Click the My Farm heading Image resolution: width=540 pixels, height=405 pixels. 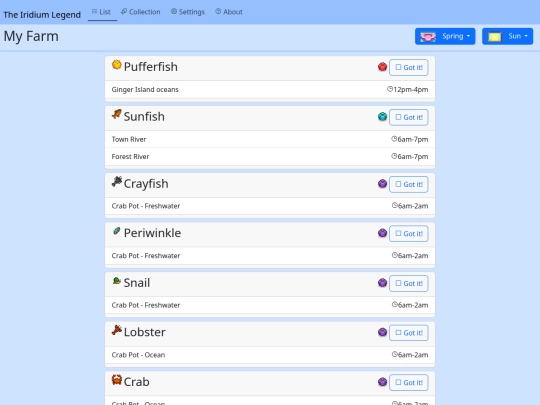(x=31, y=36)
